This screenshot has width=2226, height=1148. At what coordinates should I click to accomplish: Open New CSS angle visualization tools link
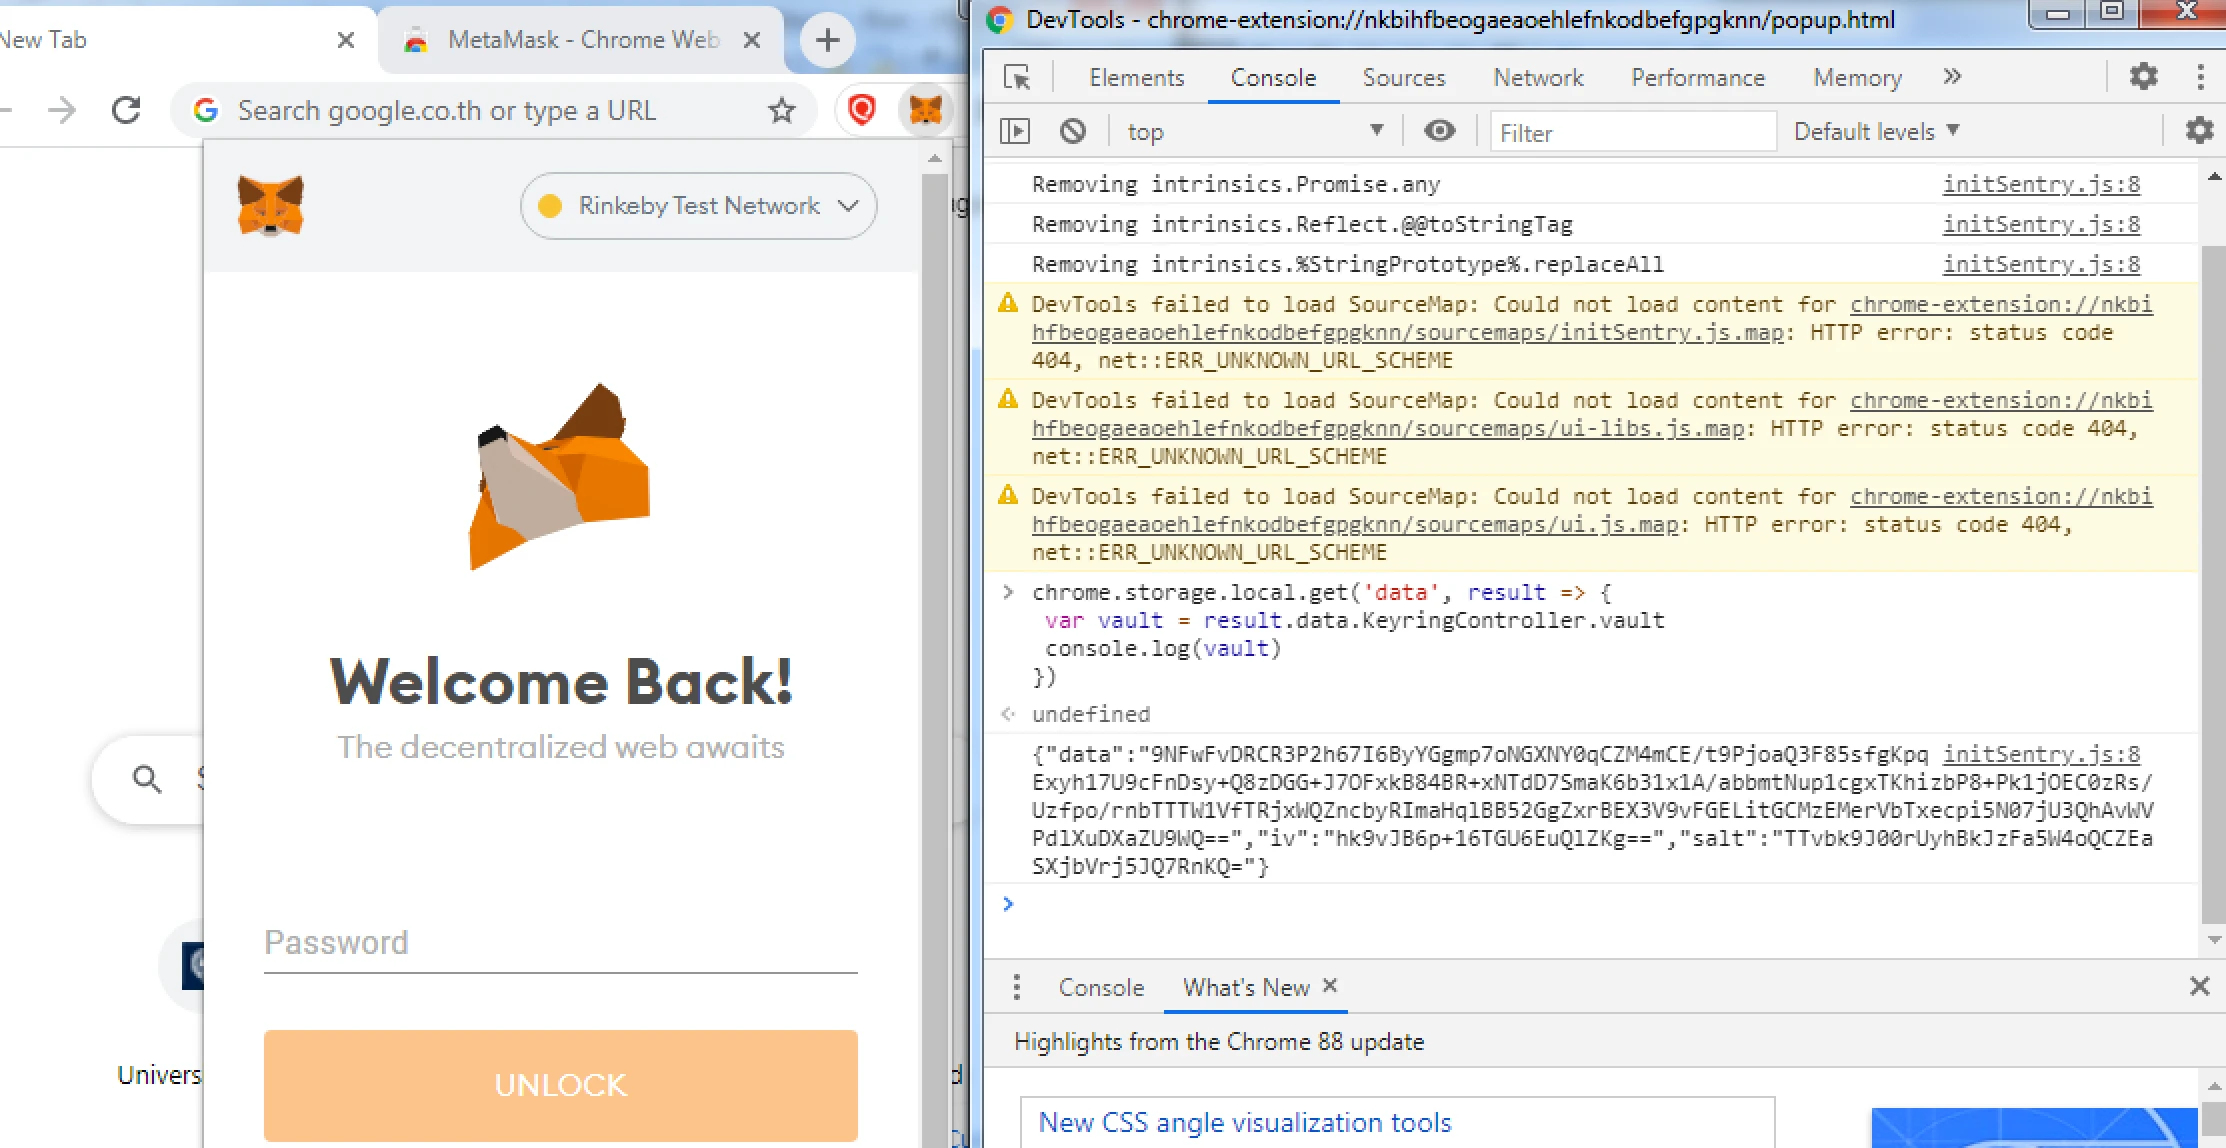click(x=1245, y=1122)
